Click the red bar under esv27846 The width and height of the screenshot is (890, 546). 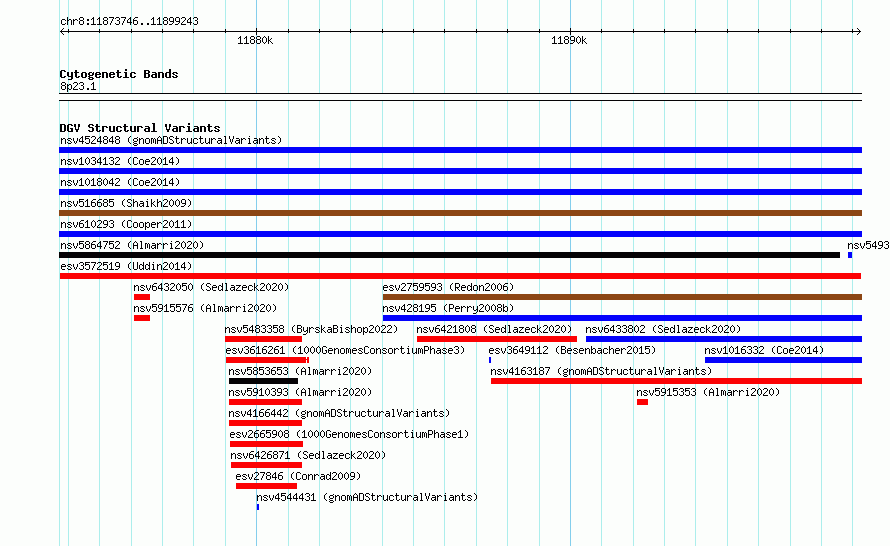[266, 486]
